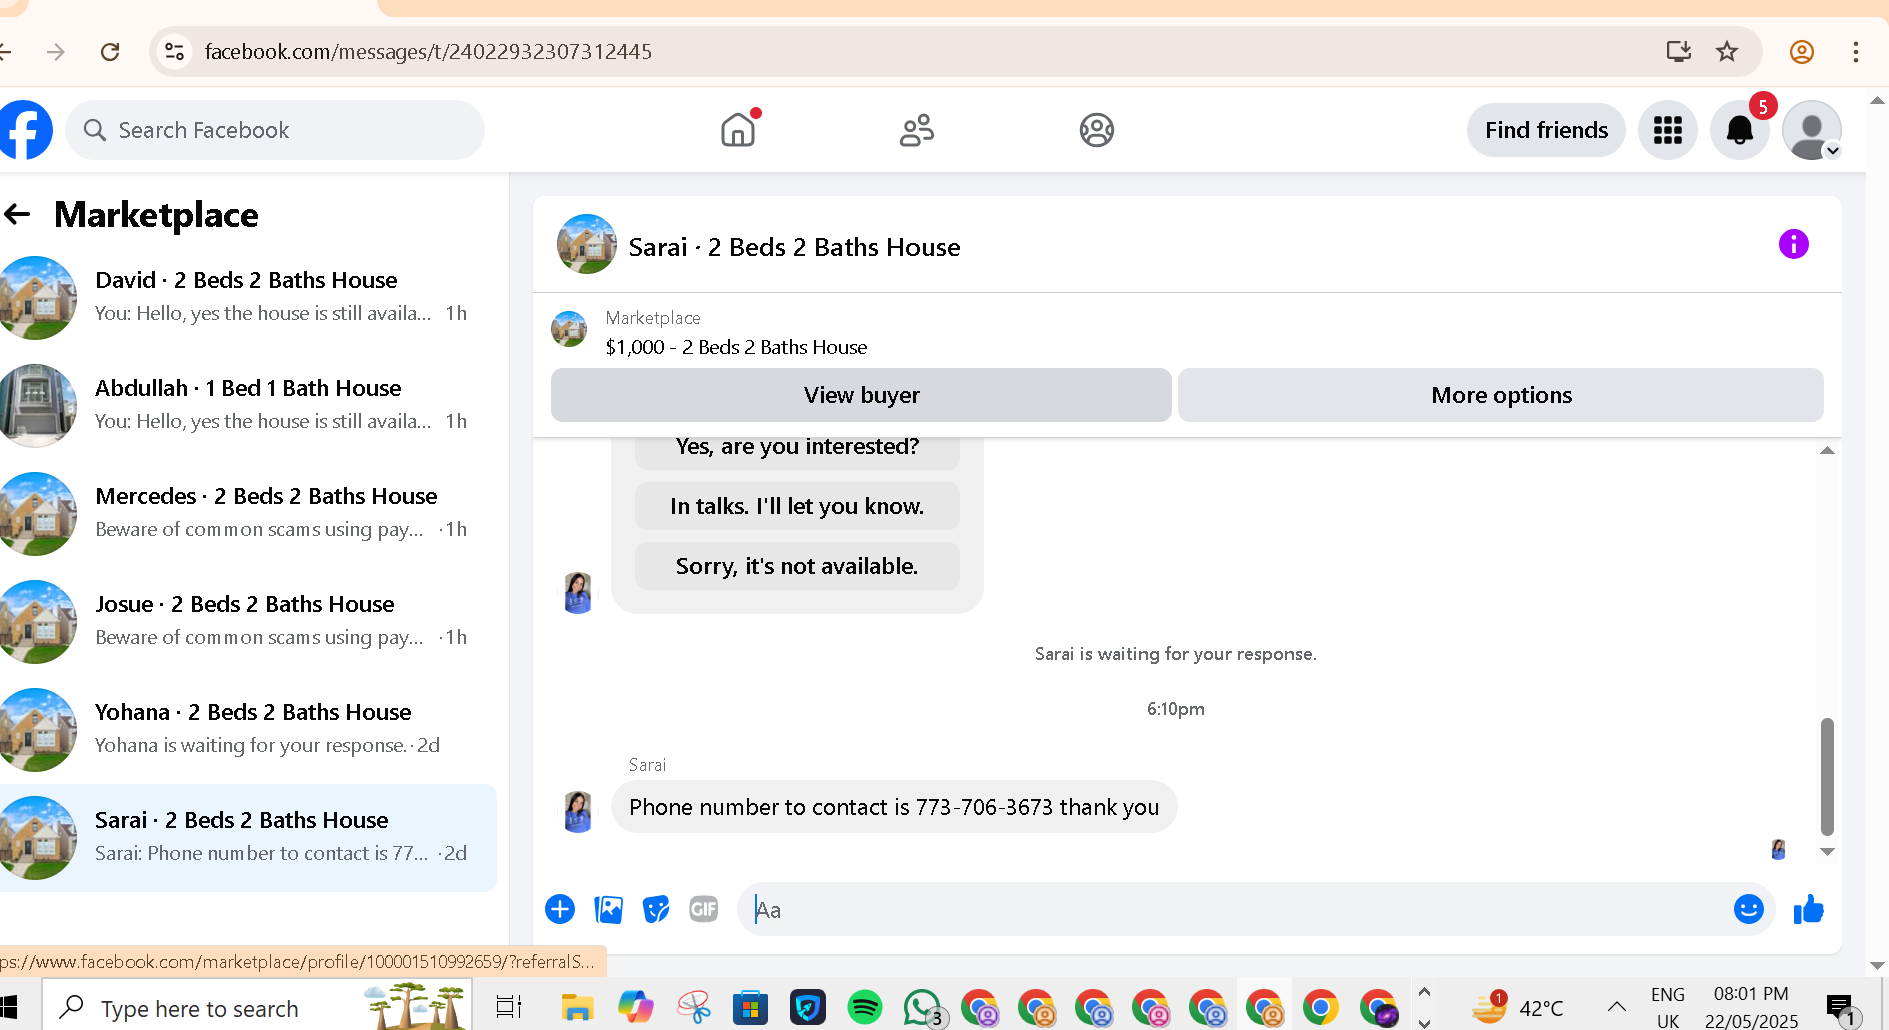This screenshot has height=1030, width=1889.
Task: Open the emoji picker
Action: click(1748, 909)
